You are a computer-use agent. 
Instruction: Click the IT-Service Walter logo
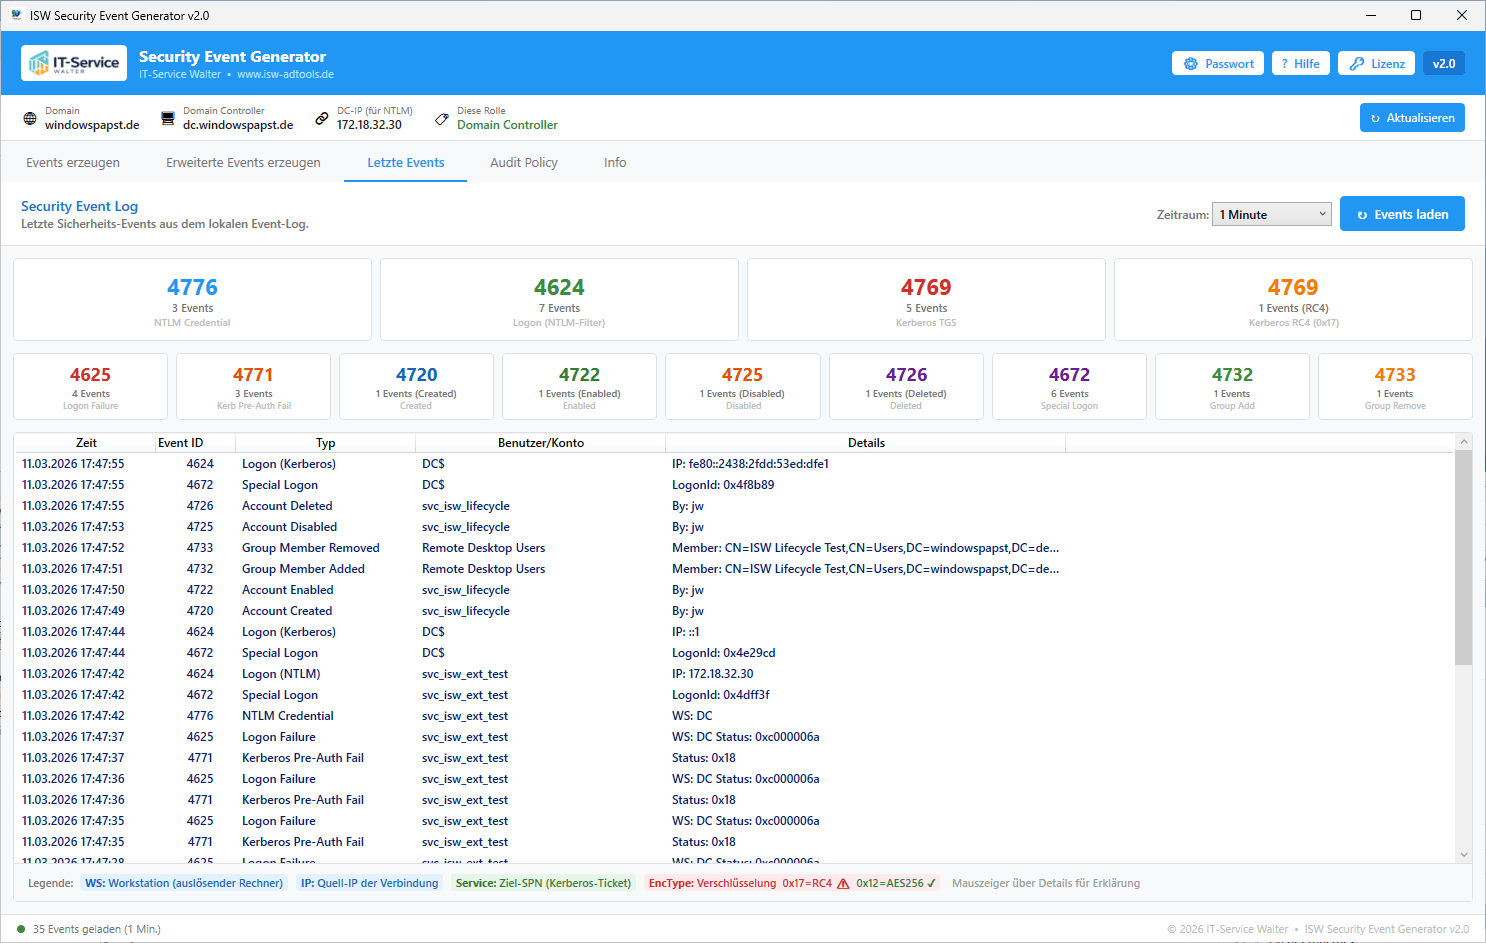pos(74,63)
